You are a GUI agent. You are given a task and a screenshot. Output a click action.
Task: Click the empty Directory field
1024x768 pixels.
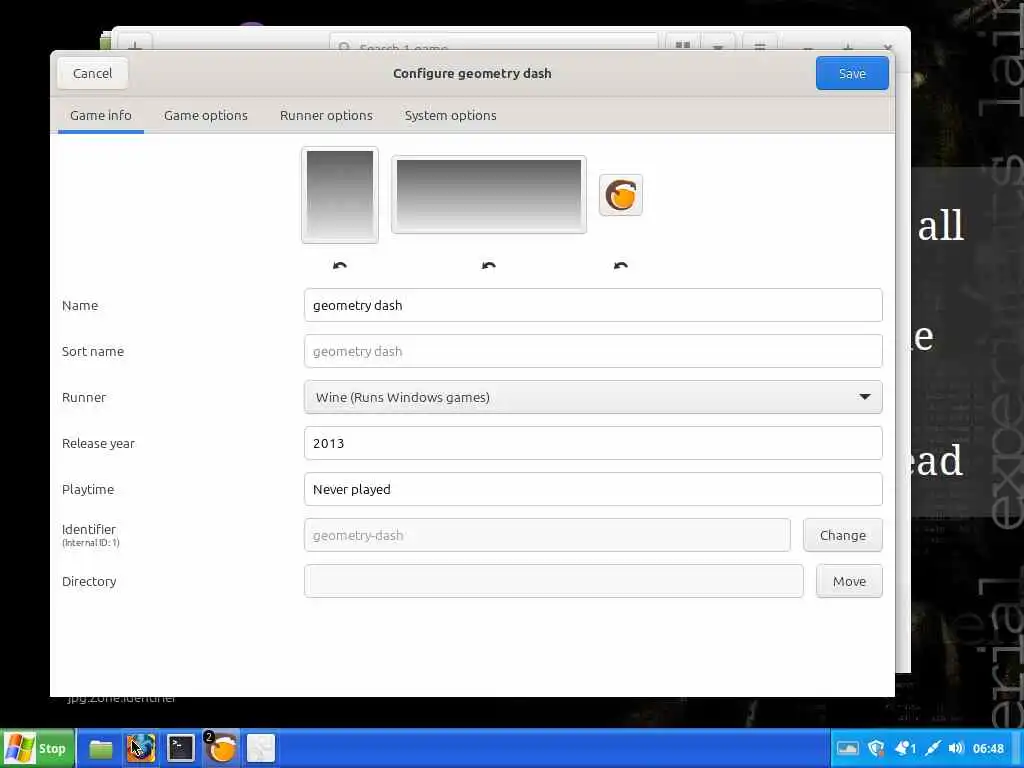click(x=554, y=581)
